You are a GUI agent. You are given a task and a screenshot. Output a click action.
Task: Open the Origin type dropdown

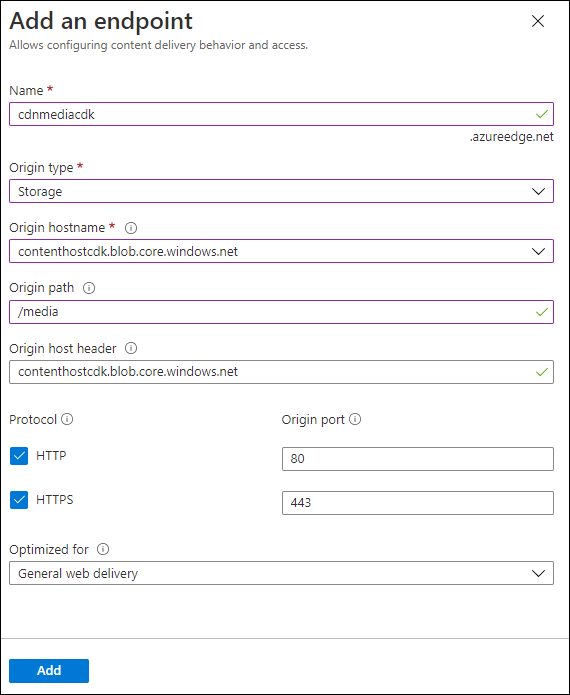(281, 191)
